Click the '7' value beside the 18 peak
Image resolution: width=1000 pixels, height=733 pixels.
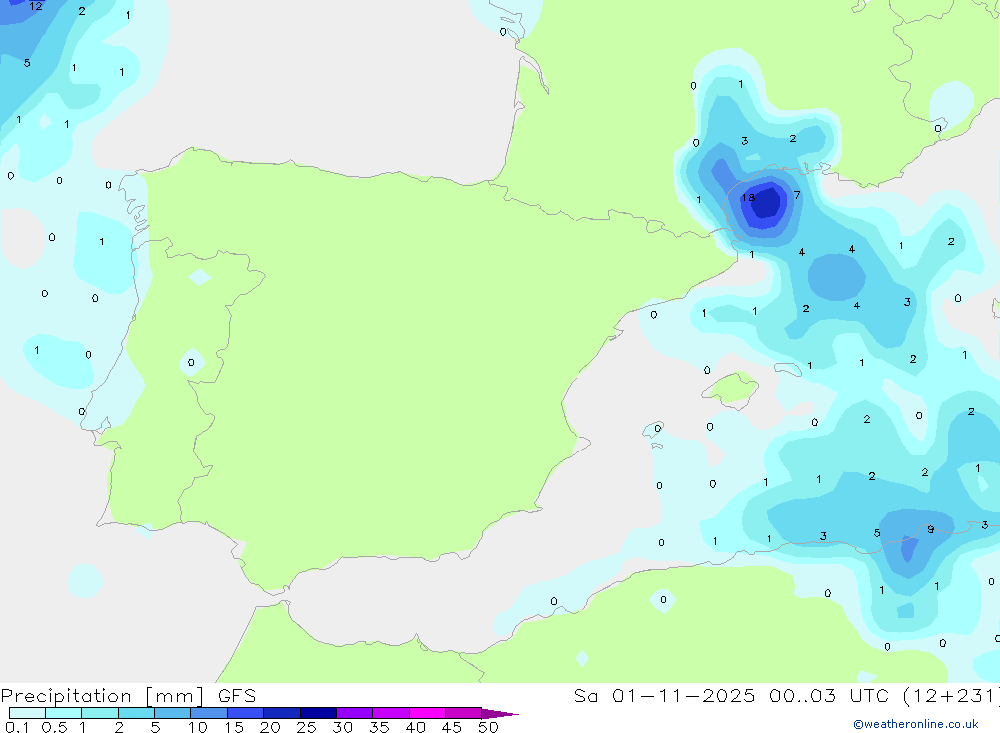pyautogui.click(x=797, y=195)
